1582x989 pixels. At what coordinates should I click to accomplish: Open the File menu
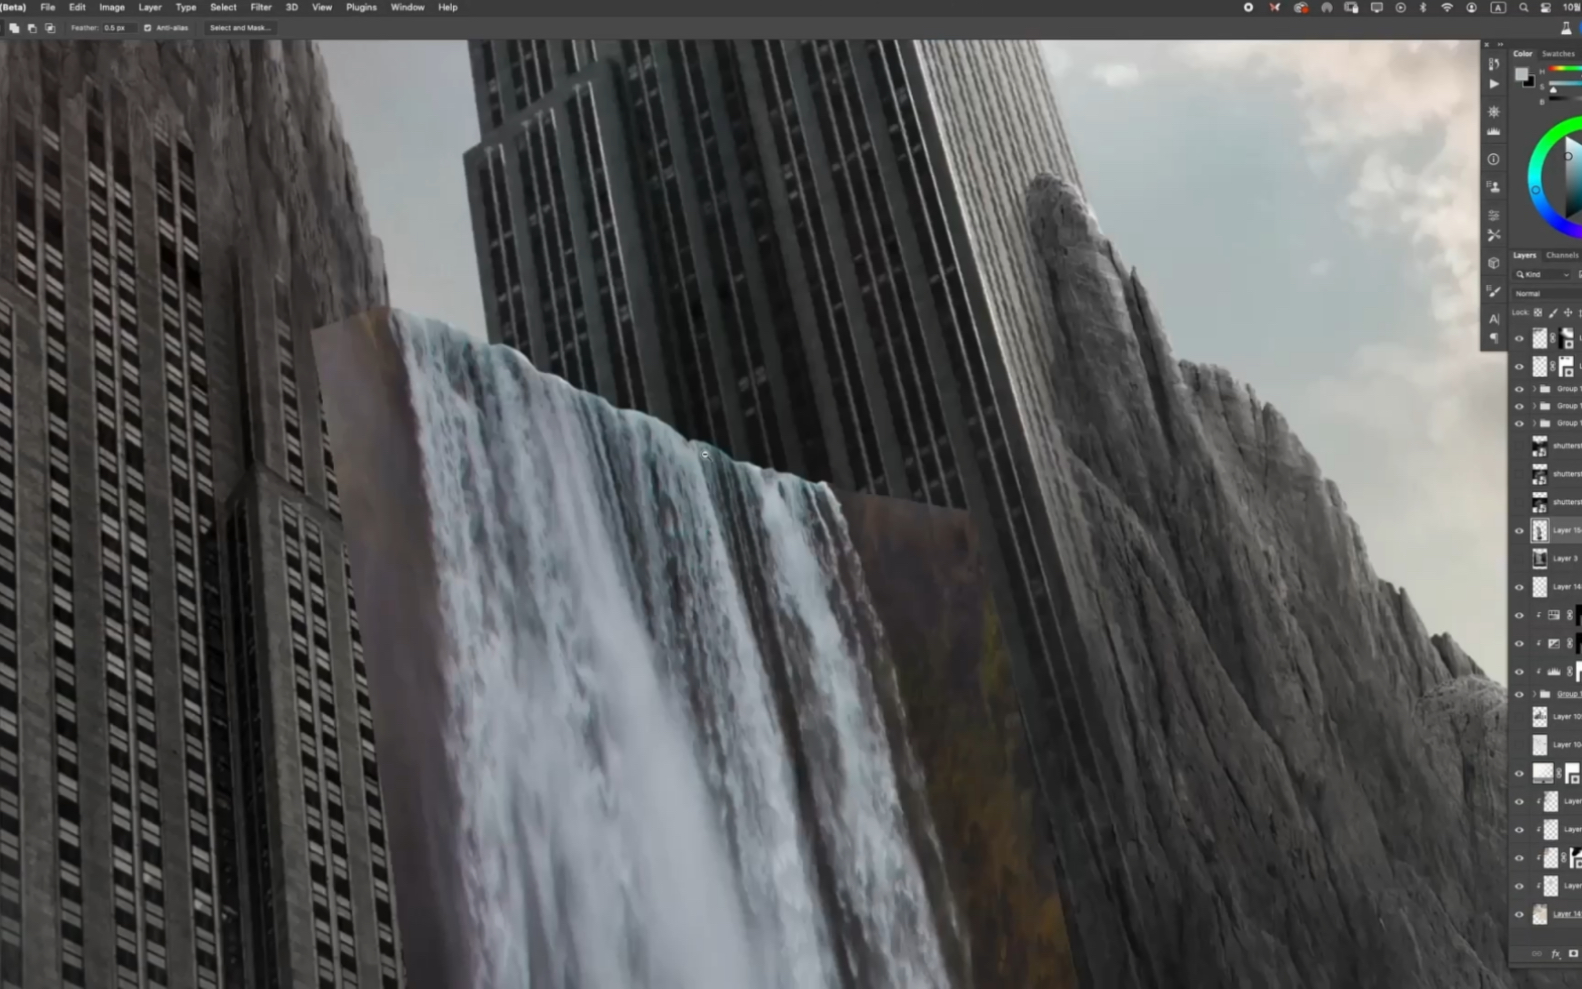click(x=47, y=7)
